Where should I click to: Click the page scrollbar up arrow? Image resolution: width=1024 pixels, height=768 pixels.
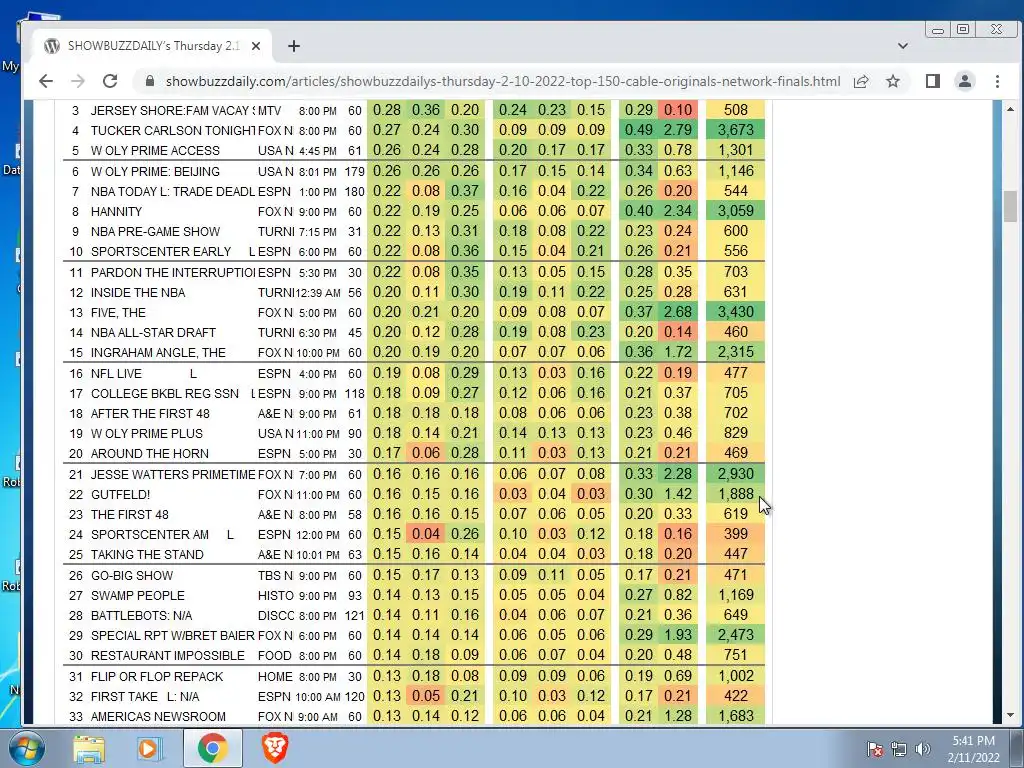[x=1010, y=109]
